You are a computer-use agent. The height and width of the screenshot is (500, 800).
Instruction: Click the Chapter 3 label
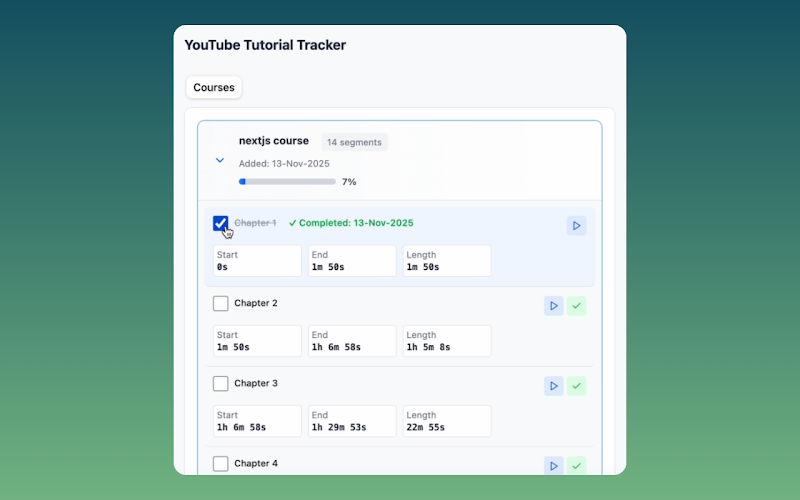click(x=256, y=383)
